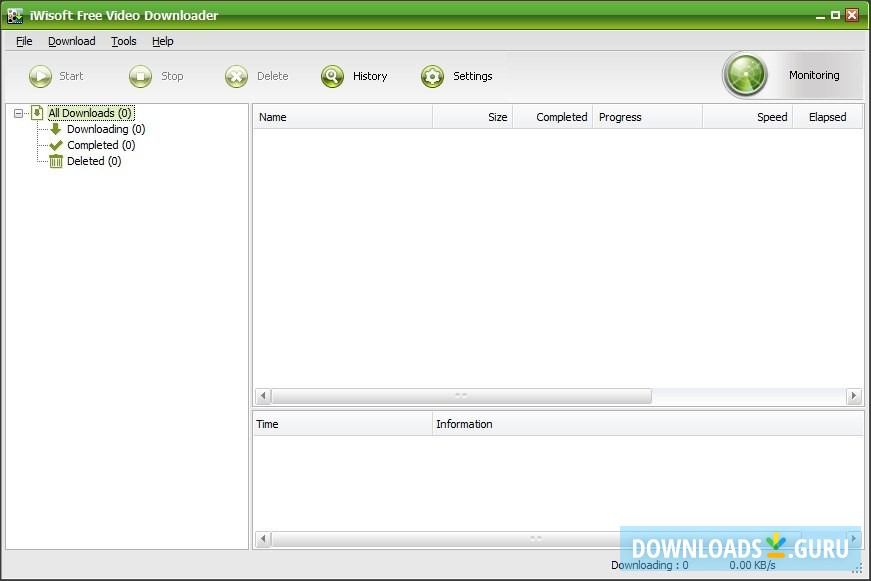Click the Monitoring radar icon

click(745, 75)
